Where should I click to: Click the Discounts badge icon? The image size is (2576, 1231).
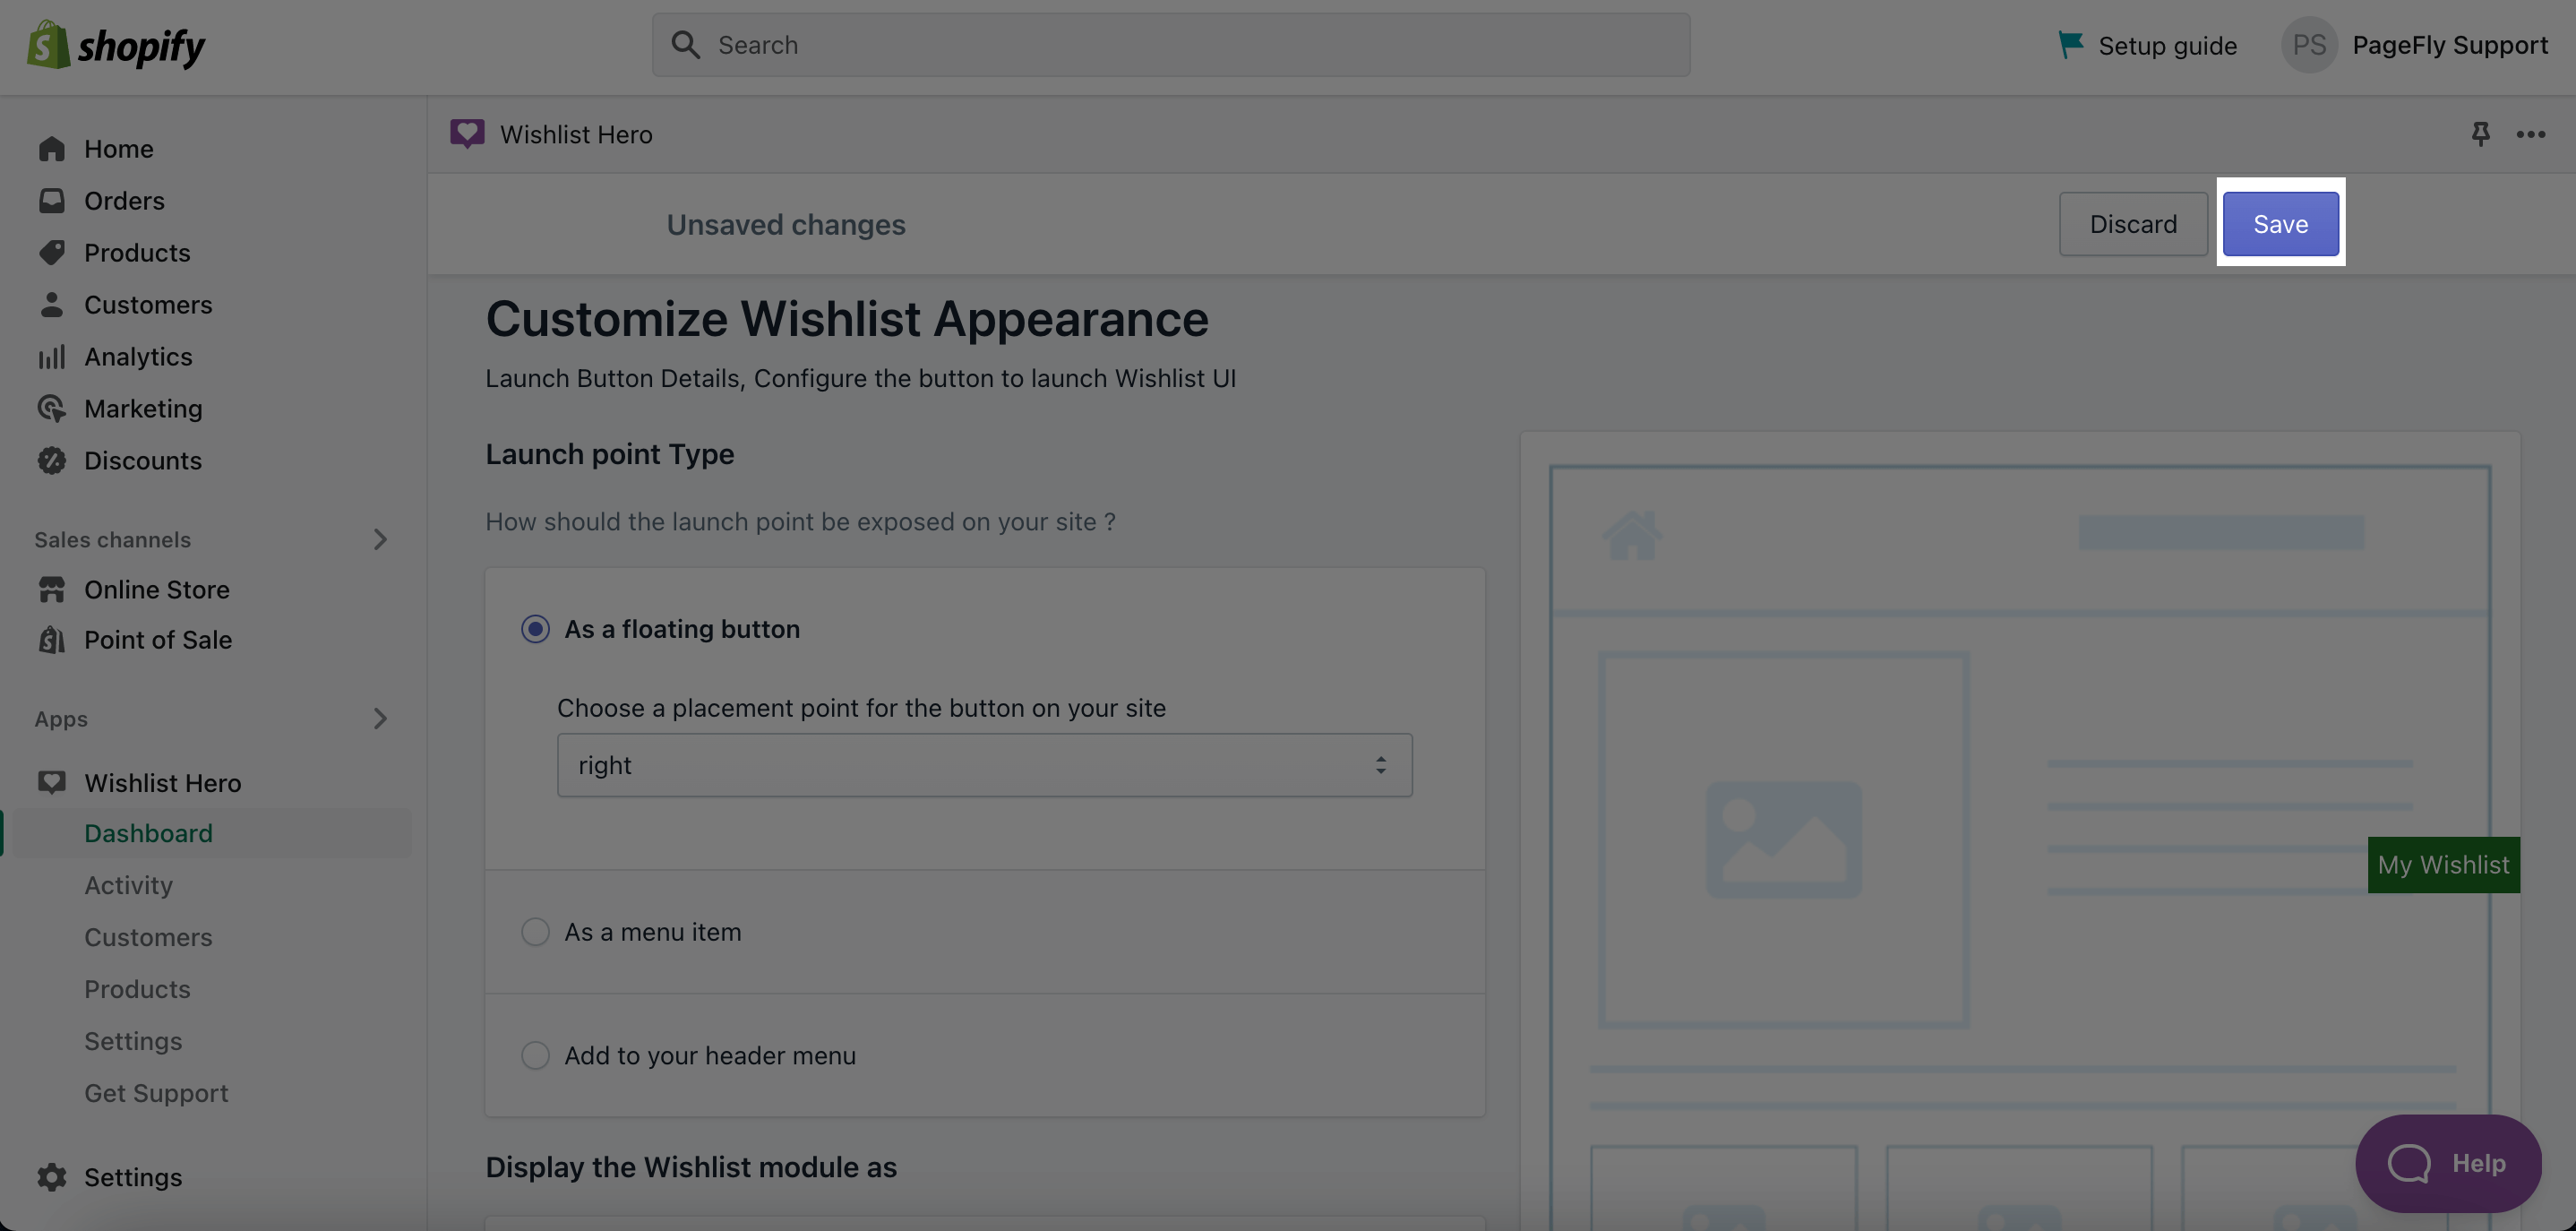point(52,461)
